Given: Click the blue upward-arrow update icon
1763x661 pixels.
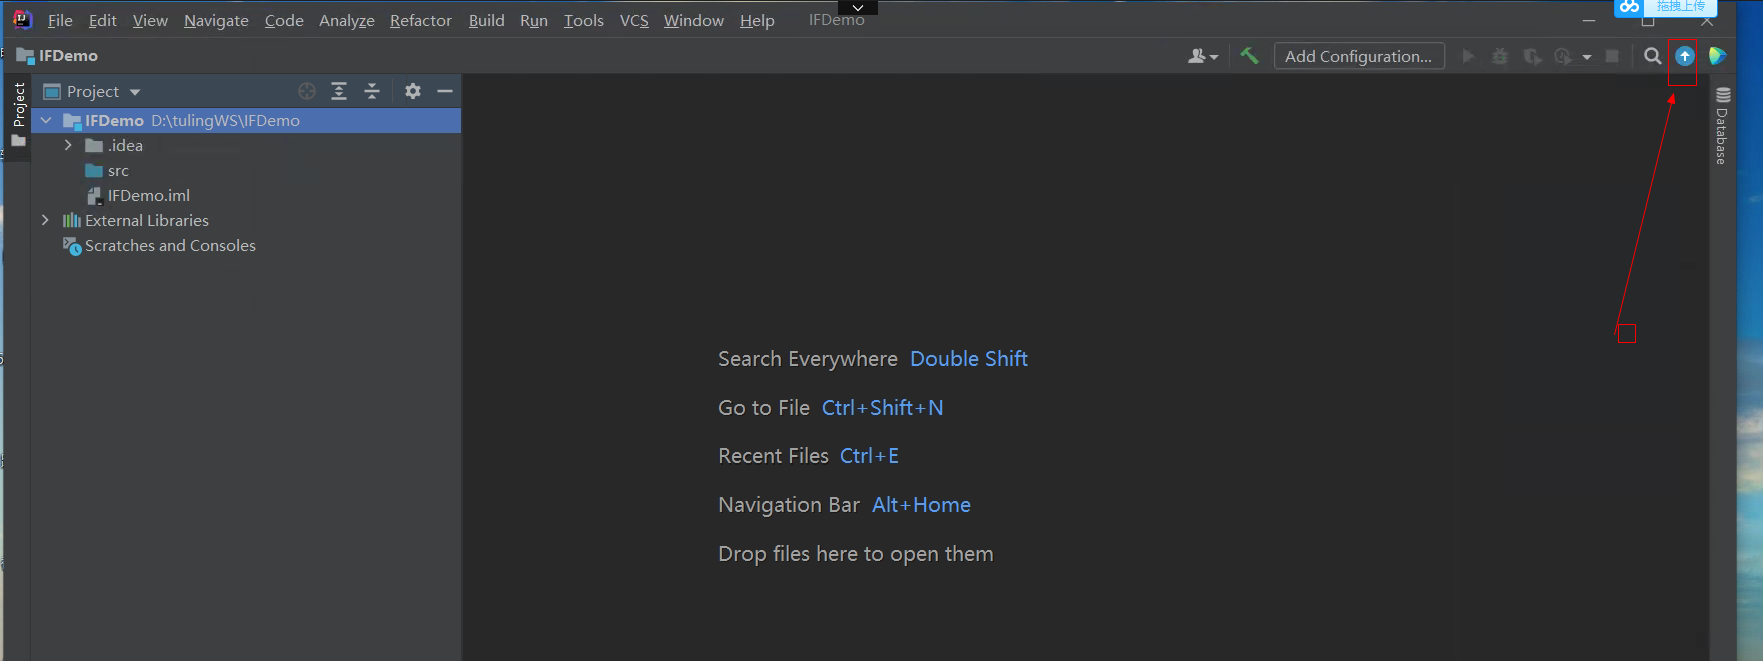Looking at the screenshot, I should (1685, 56).
